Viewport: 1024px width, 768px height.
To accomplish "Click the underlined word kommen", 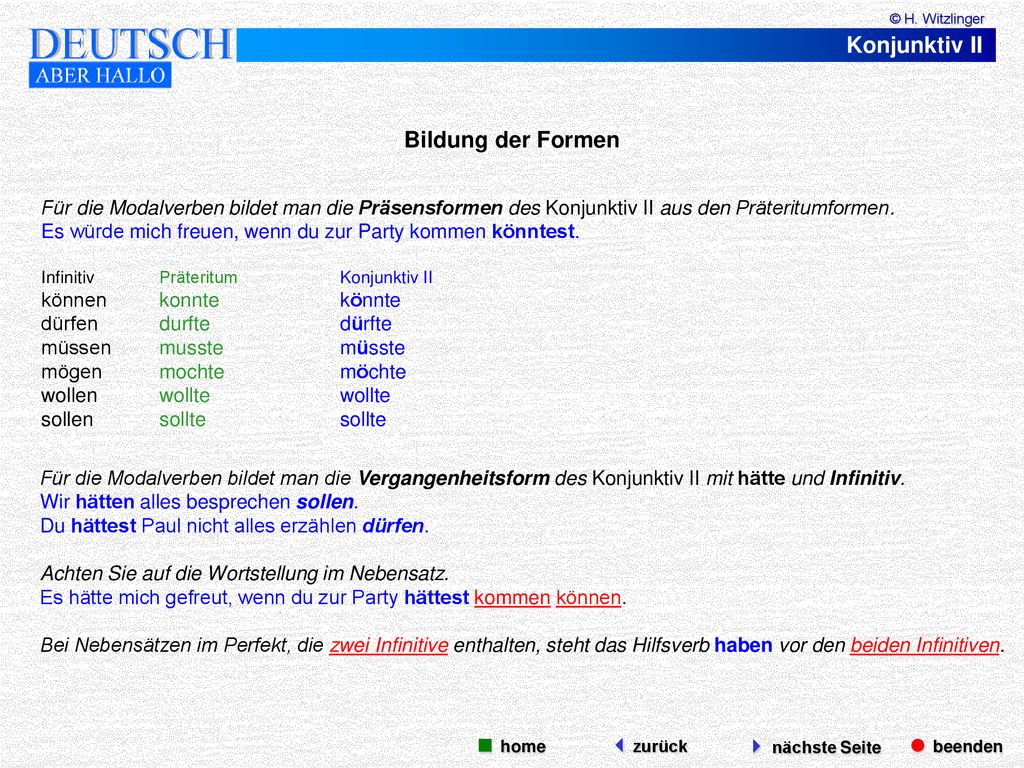I will point(512,598).
